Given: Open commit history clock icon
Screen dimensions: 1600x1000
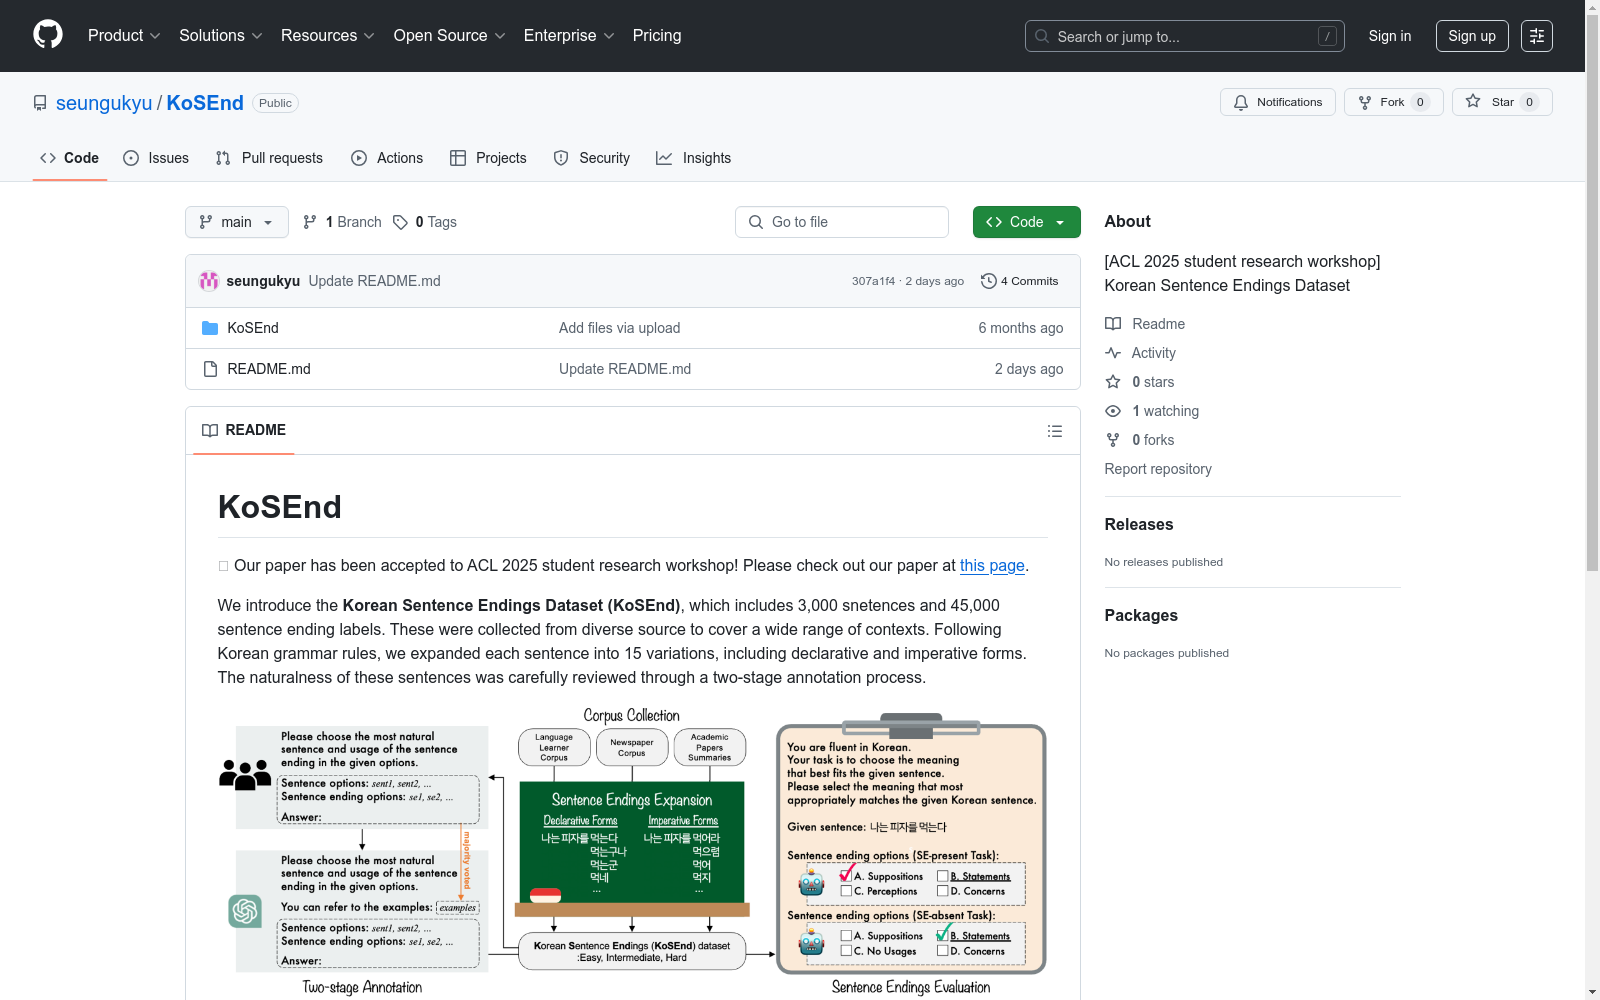Looking at the screenshot, I should [x=989, y=281].
